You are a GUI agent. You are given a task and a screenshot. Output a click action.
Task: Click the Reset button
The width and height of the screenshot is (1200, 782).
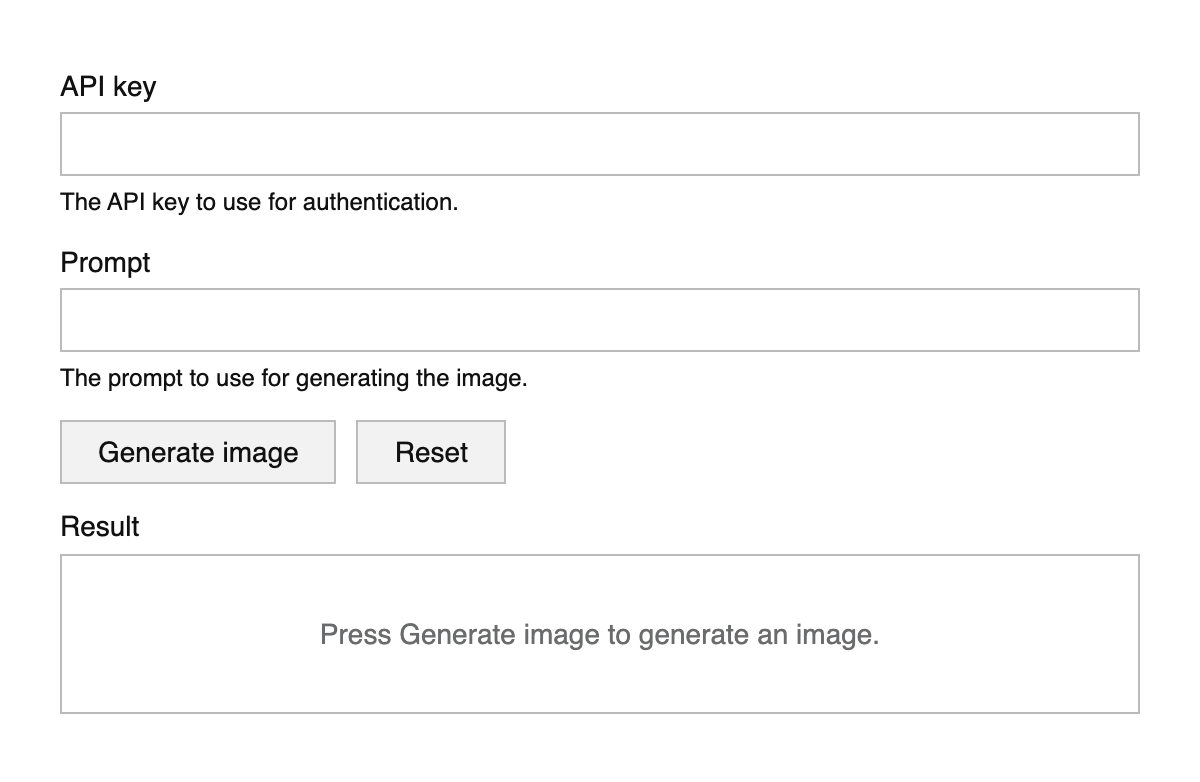(431, 452)
